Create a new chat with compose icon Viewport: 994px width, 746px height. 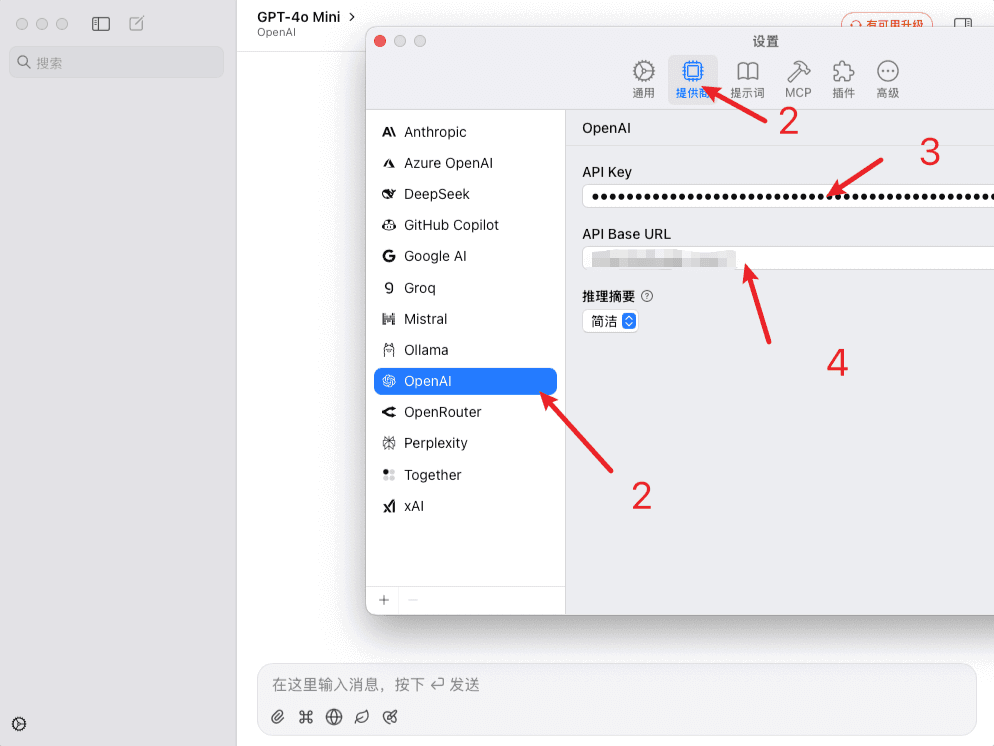tap(136, 24)
